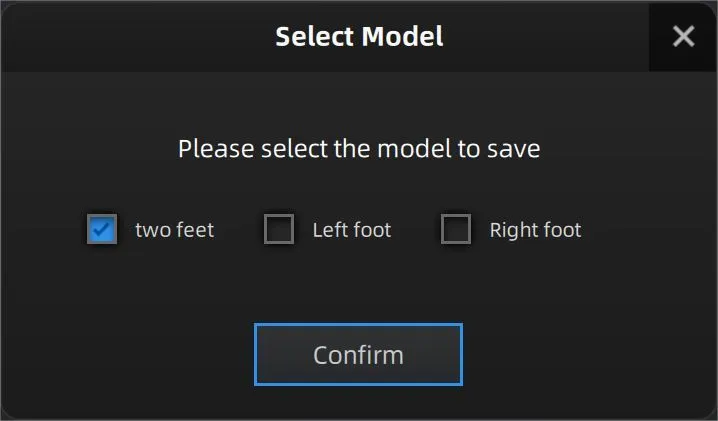Click the blue checkmark beside two feet

coord(101,230)
